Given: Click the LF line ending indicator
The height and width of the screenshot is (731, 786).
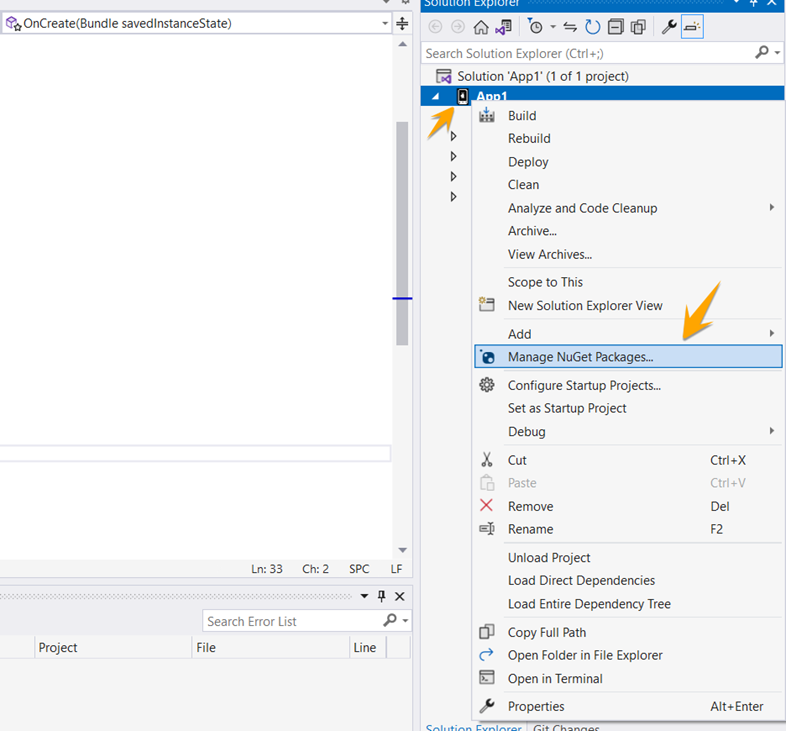Looking at the screenshot, I should (x=396, y=569).
